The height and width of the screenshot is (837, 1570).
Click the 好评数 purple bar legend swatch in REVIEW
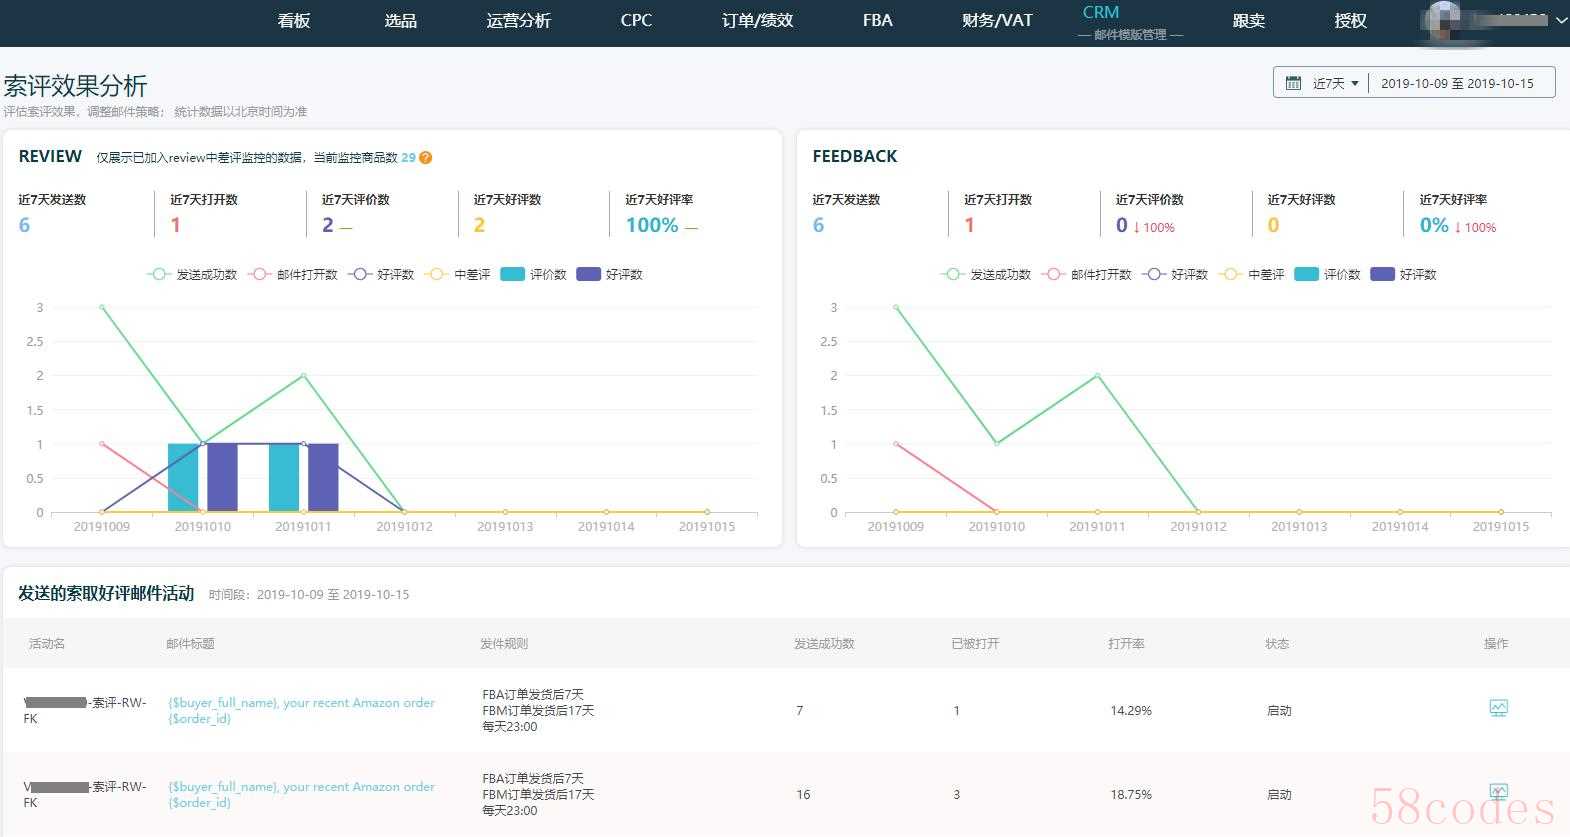pyautogui.click(x=589, y=274)
